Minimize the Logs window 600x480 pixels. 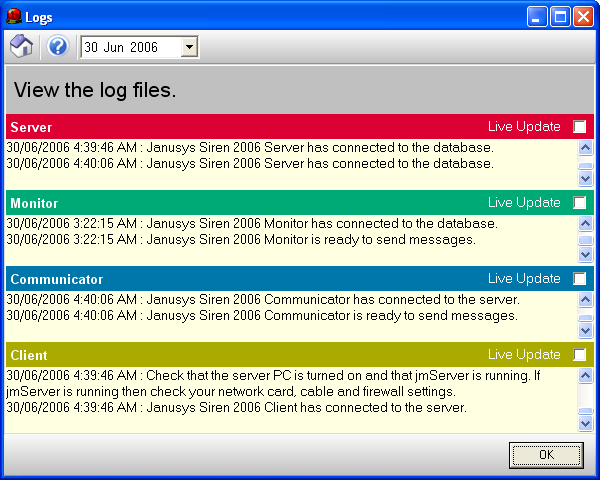point(537,16)
